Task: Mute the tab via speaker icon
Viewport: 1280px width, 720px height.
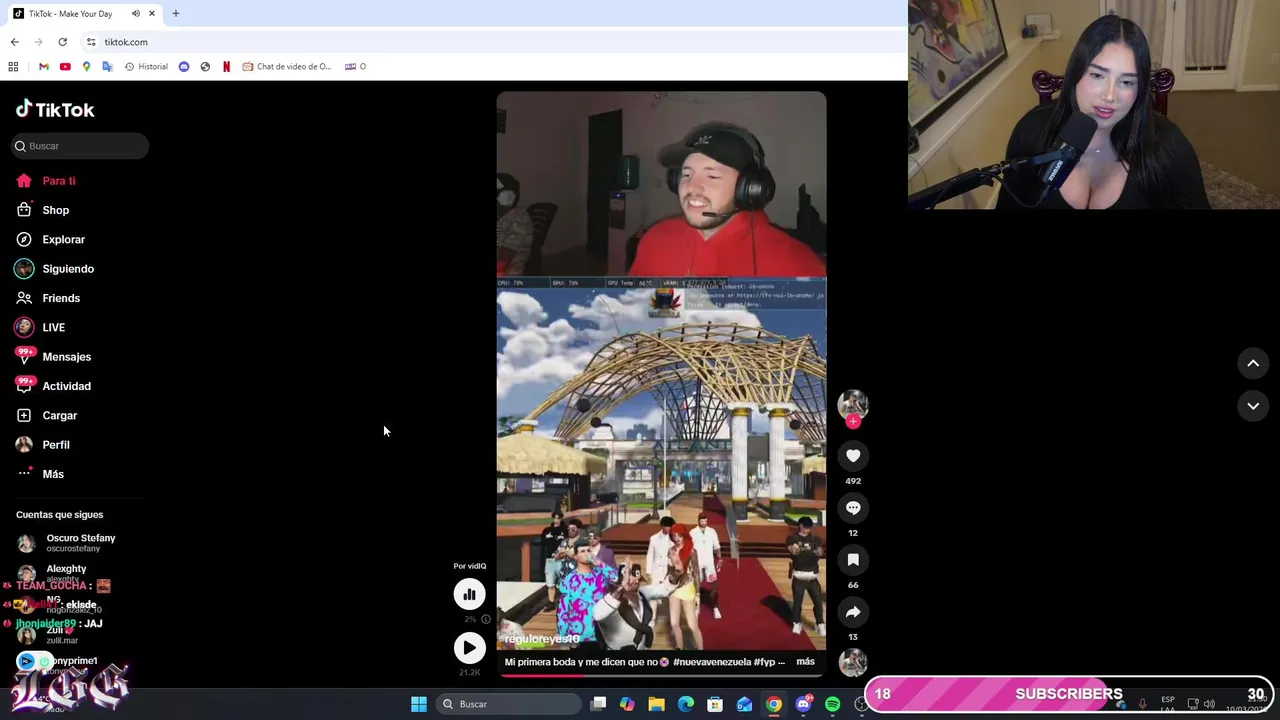Action: click(135, 14)
